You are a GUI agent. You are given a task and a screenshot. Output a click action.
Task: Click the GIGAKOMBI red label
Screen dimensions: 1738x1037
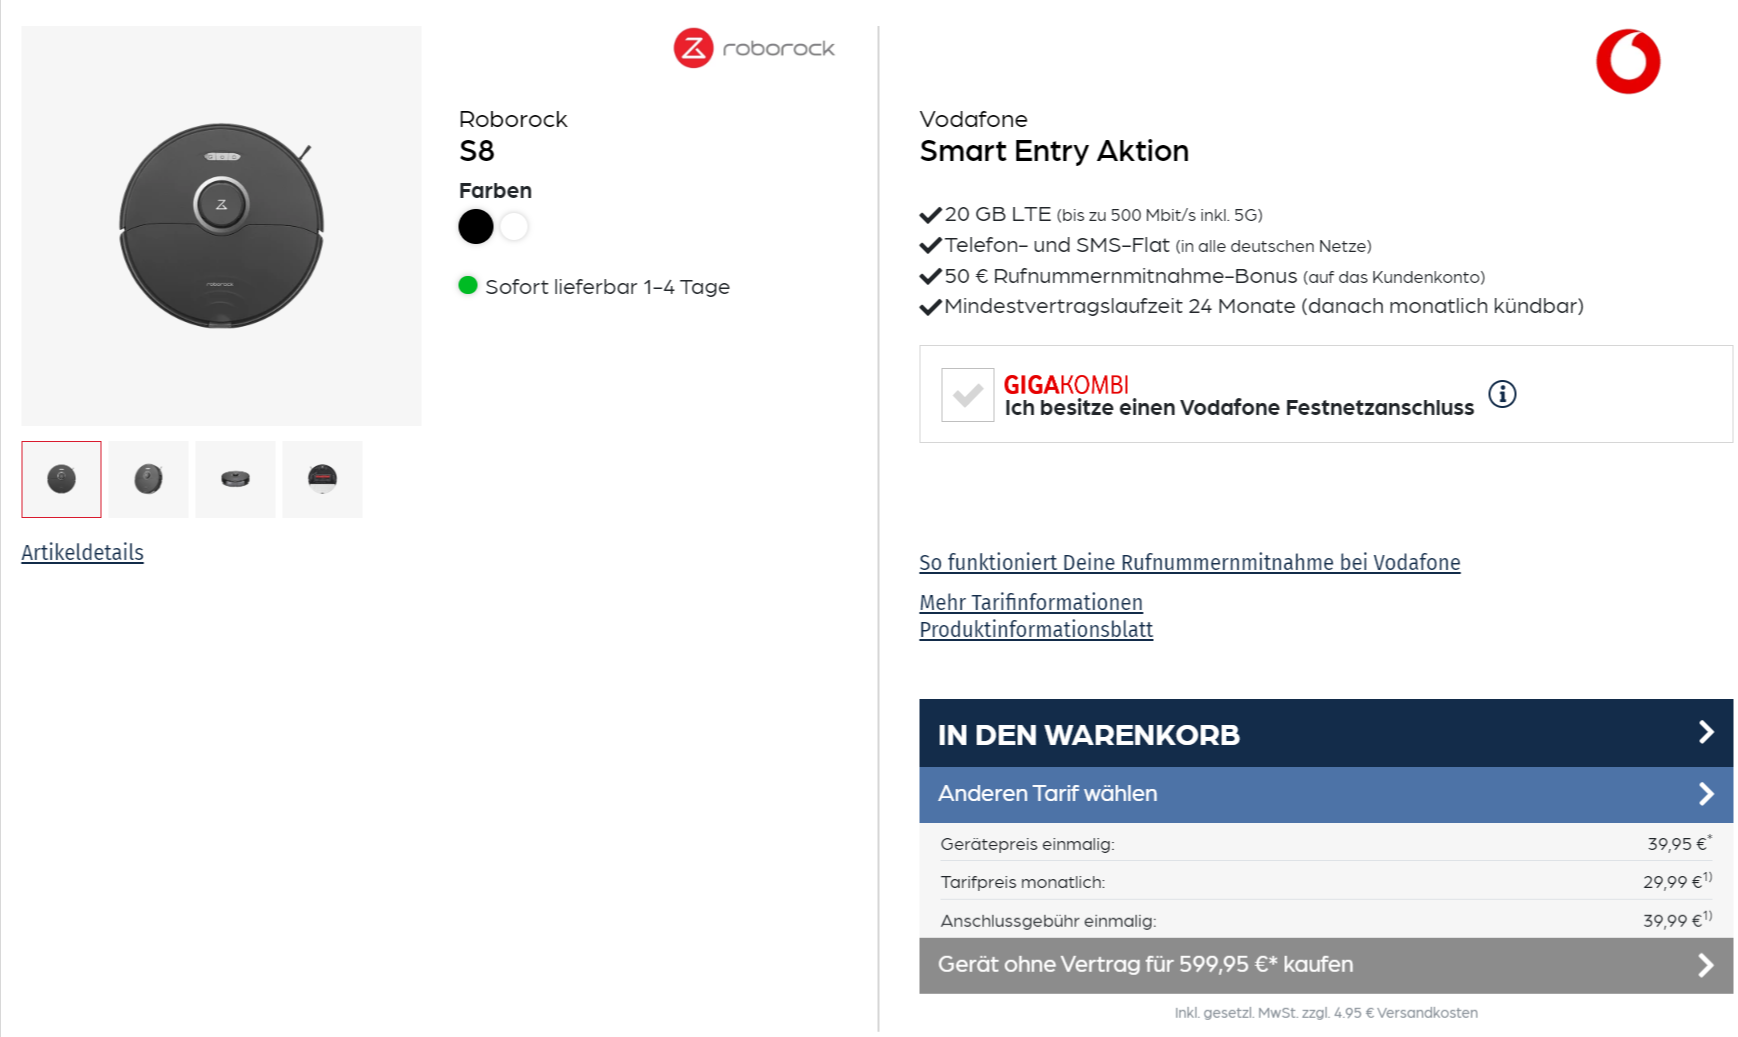1066,385
